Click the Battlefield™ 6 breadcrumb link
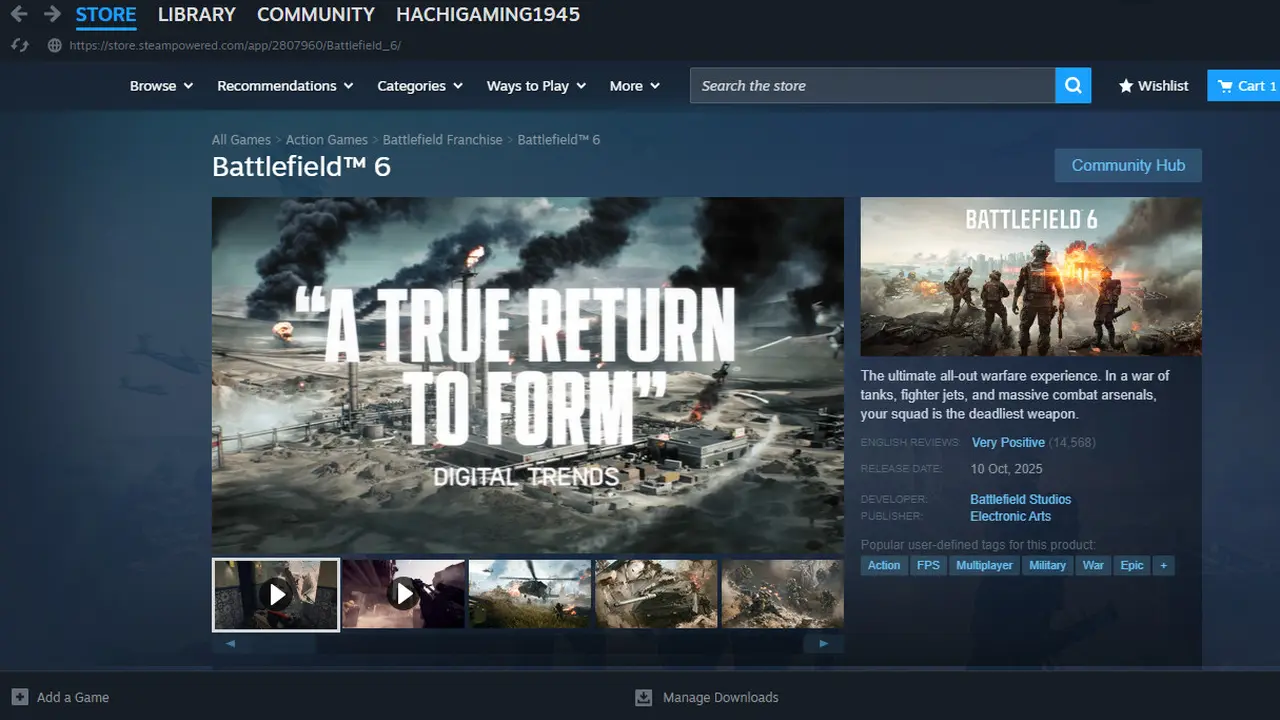1280x720 pixels. 559,140
